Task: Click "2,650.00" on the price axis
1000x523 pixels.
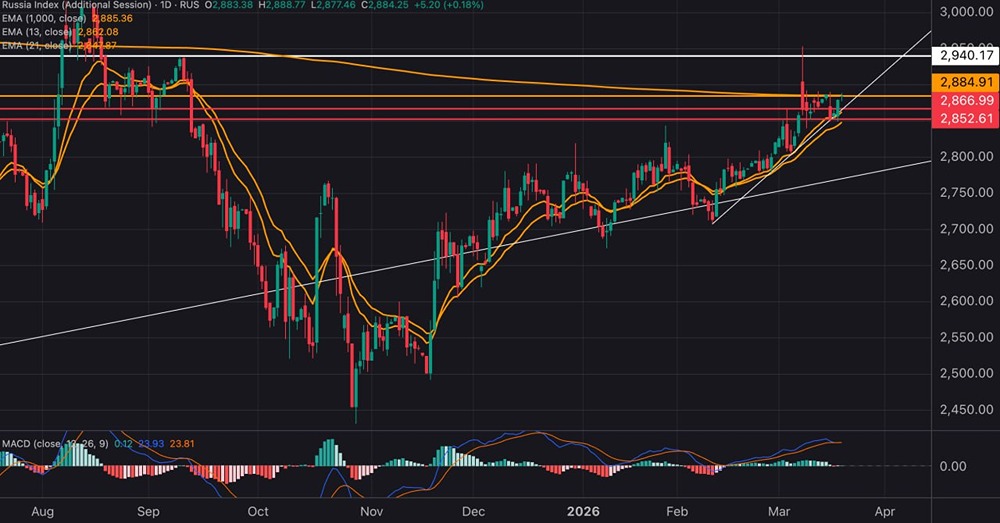Action: [967, 265]
